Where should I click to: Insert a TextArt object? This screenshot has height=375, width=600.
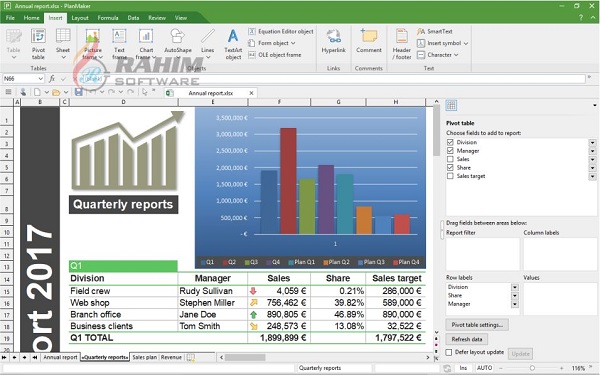pyautogui.click(x=233, y=44)
